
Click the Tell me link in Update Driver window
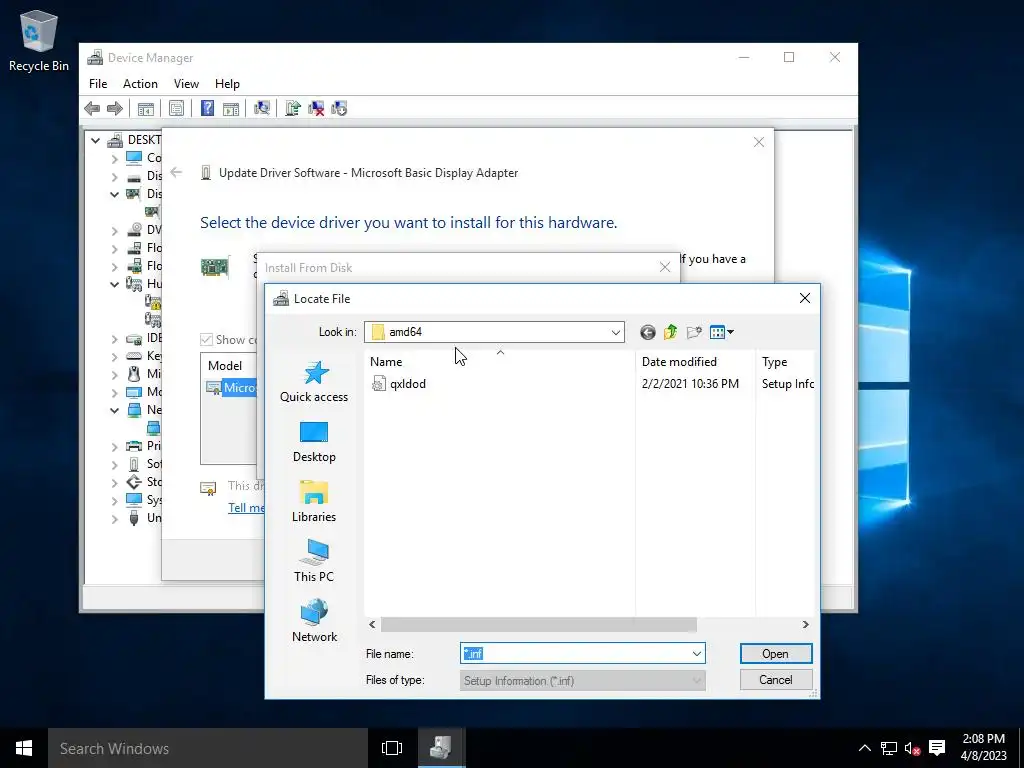tap(246, 508)
